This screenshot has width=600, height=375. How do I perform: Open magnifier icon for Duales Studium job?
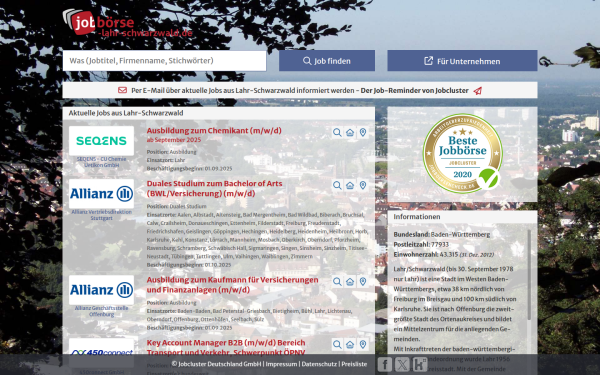point(337,185)
